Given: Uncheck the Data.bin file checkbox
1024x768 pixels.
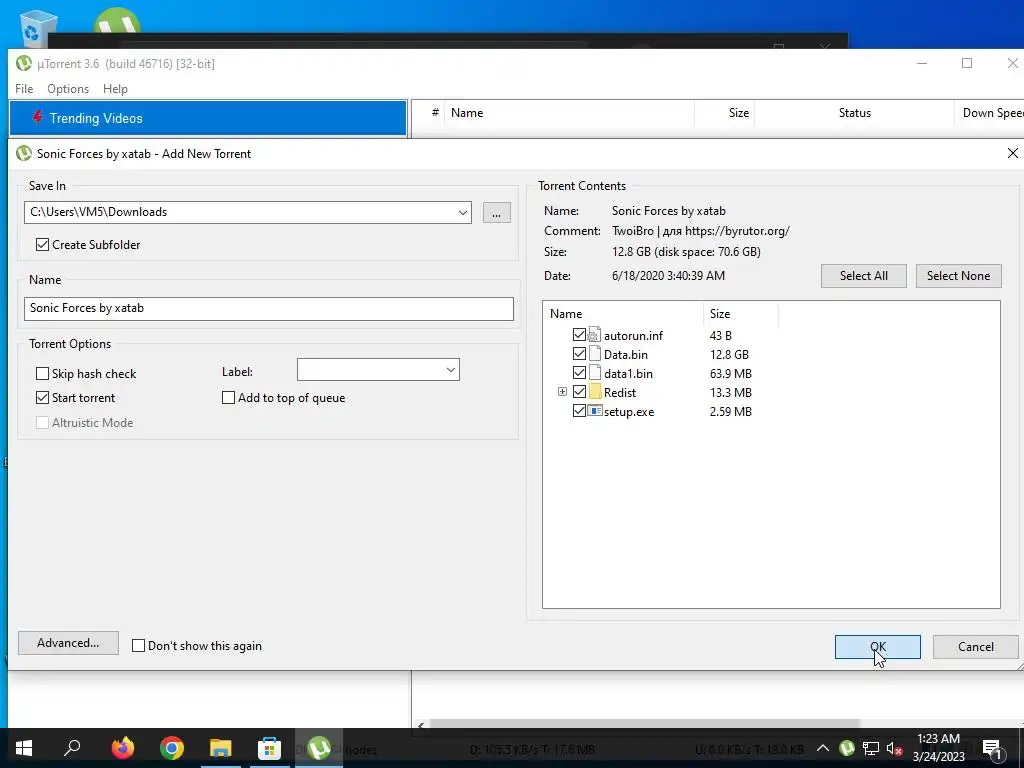Looking at the screenshot, I should click(x=579, y=354).
